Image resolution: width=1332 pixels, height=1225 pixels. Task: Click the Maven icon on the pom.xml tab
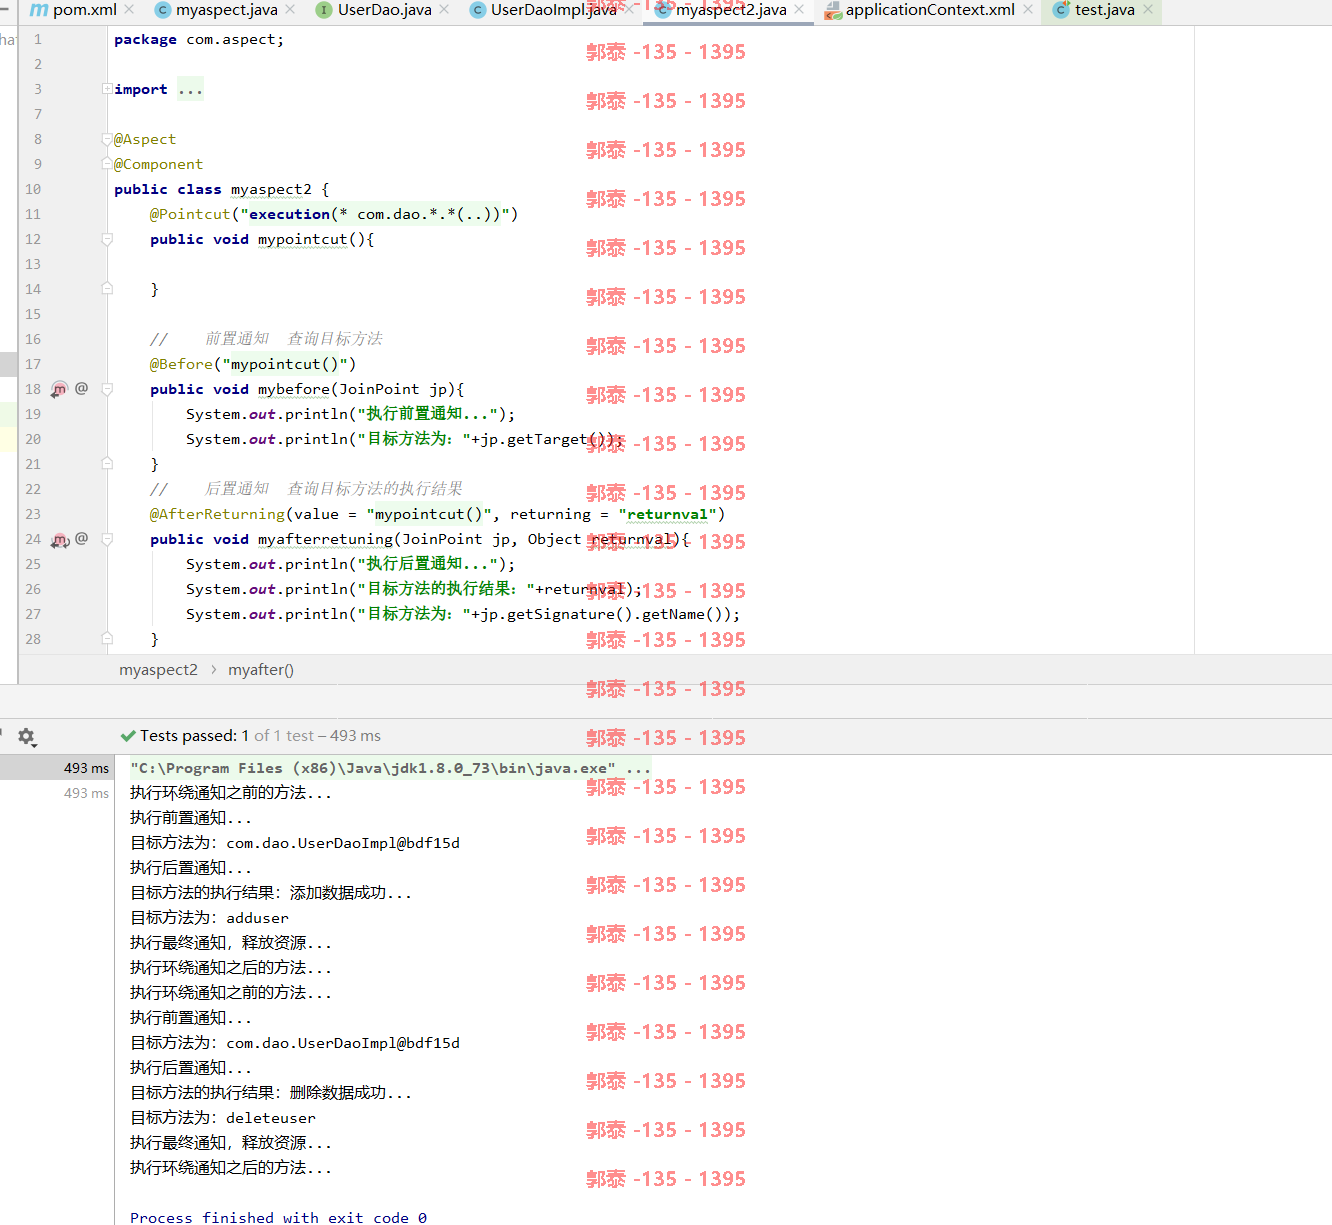pos(39,10)
